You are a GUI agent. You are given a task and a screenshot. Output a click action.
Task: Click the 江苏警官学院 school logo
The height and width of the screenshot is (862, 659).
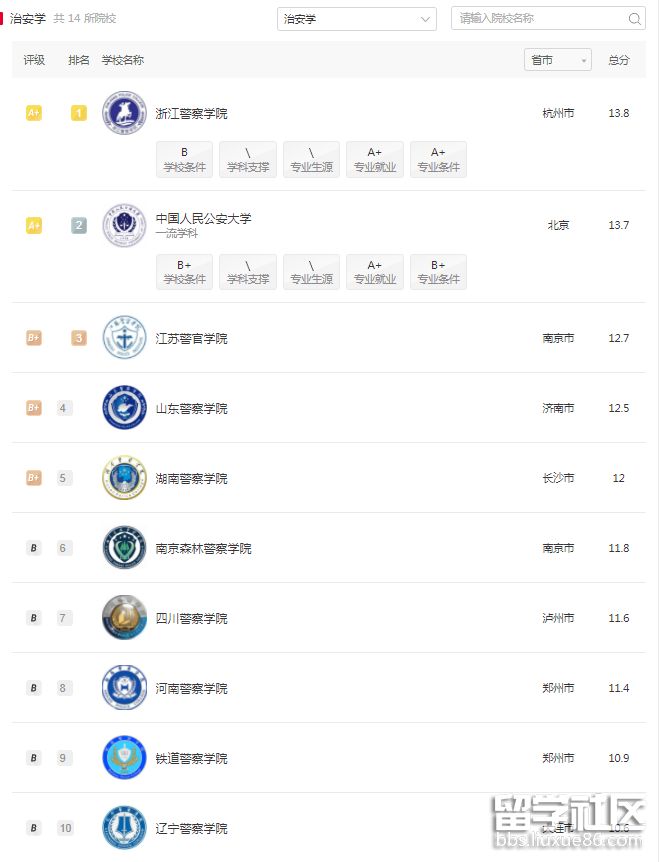123,338
